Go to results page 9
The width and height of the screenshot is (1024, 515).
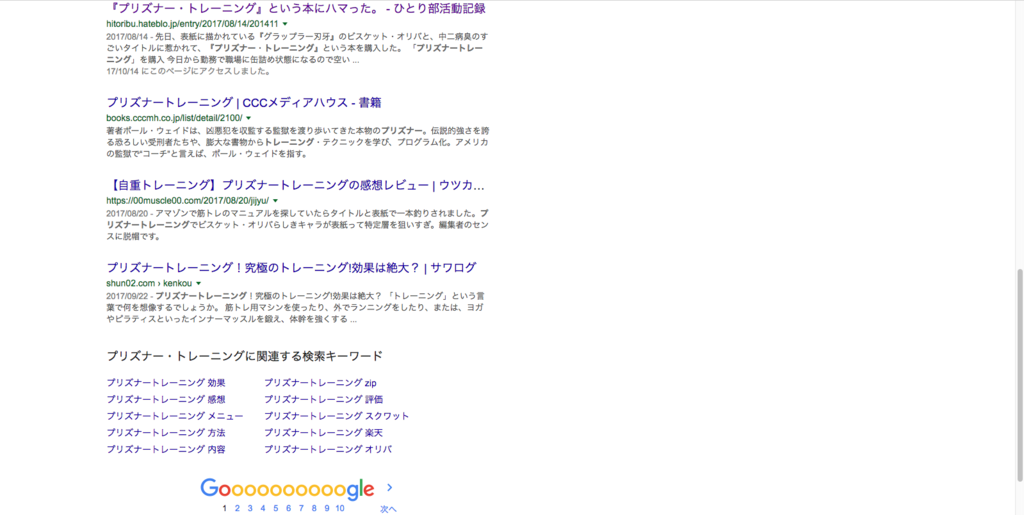327,508
